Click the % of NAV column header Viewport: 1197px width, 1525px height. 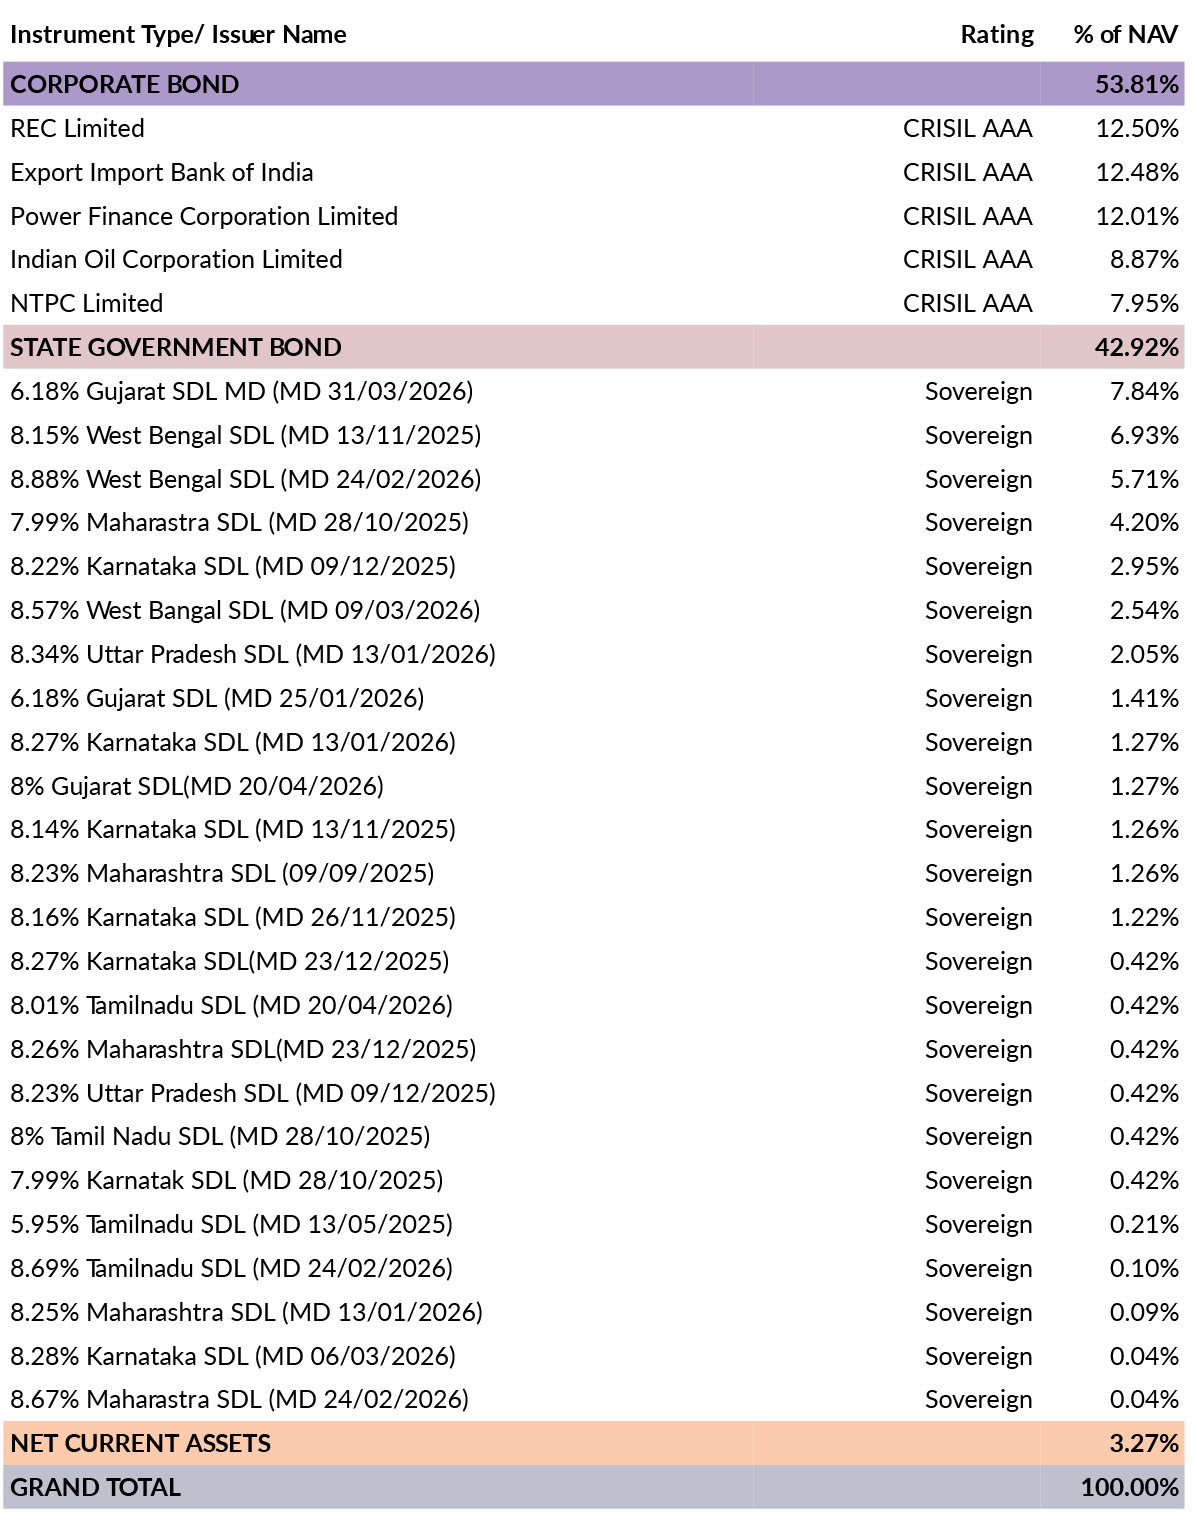pyautogui.click(x=1126, y=34)
